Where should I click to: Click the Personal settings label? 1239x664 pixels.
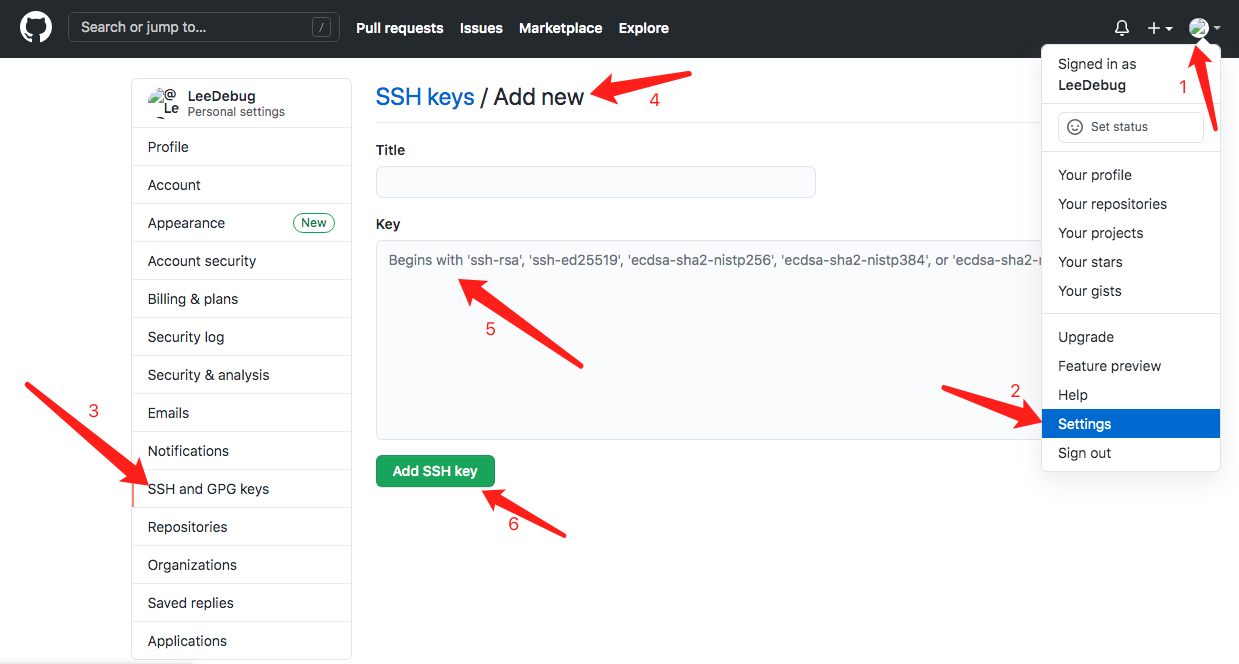click(236, 112)
